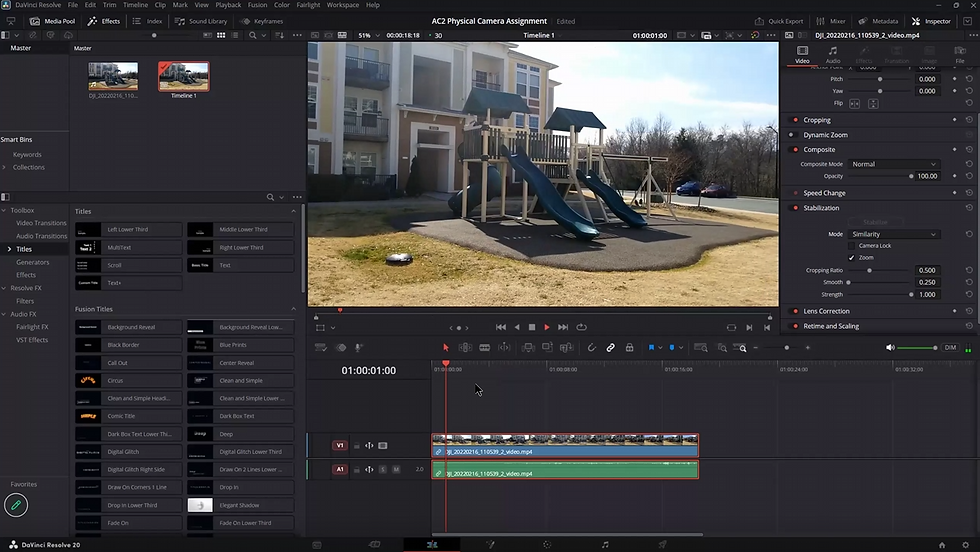Toggle the Stabilization enable switch

click(795, 208)
